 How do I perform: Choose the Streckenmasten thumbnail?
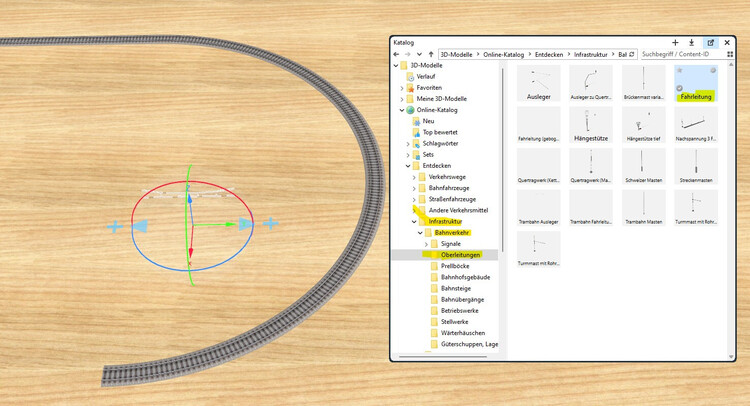click(696, 166)
